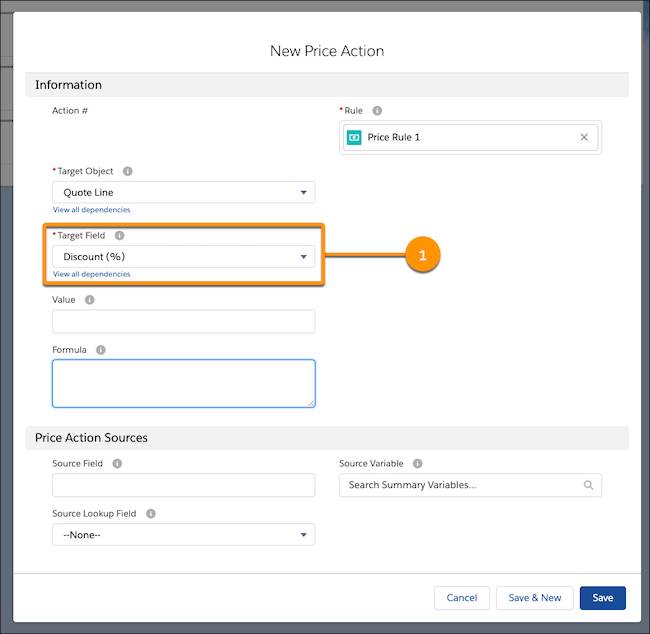
Task: Clear the Price Rule 1 selection
Action: coord(584,137)
